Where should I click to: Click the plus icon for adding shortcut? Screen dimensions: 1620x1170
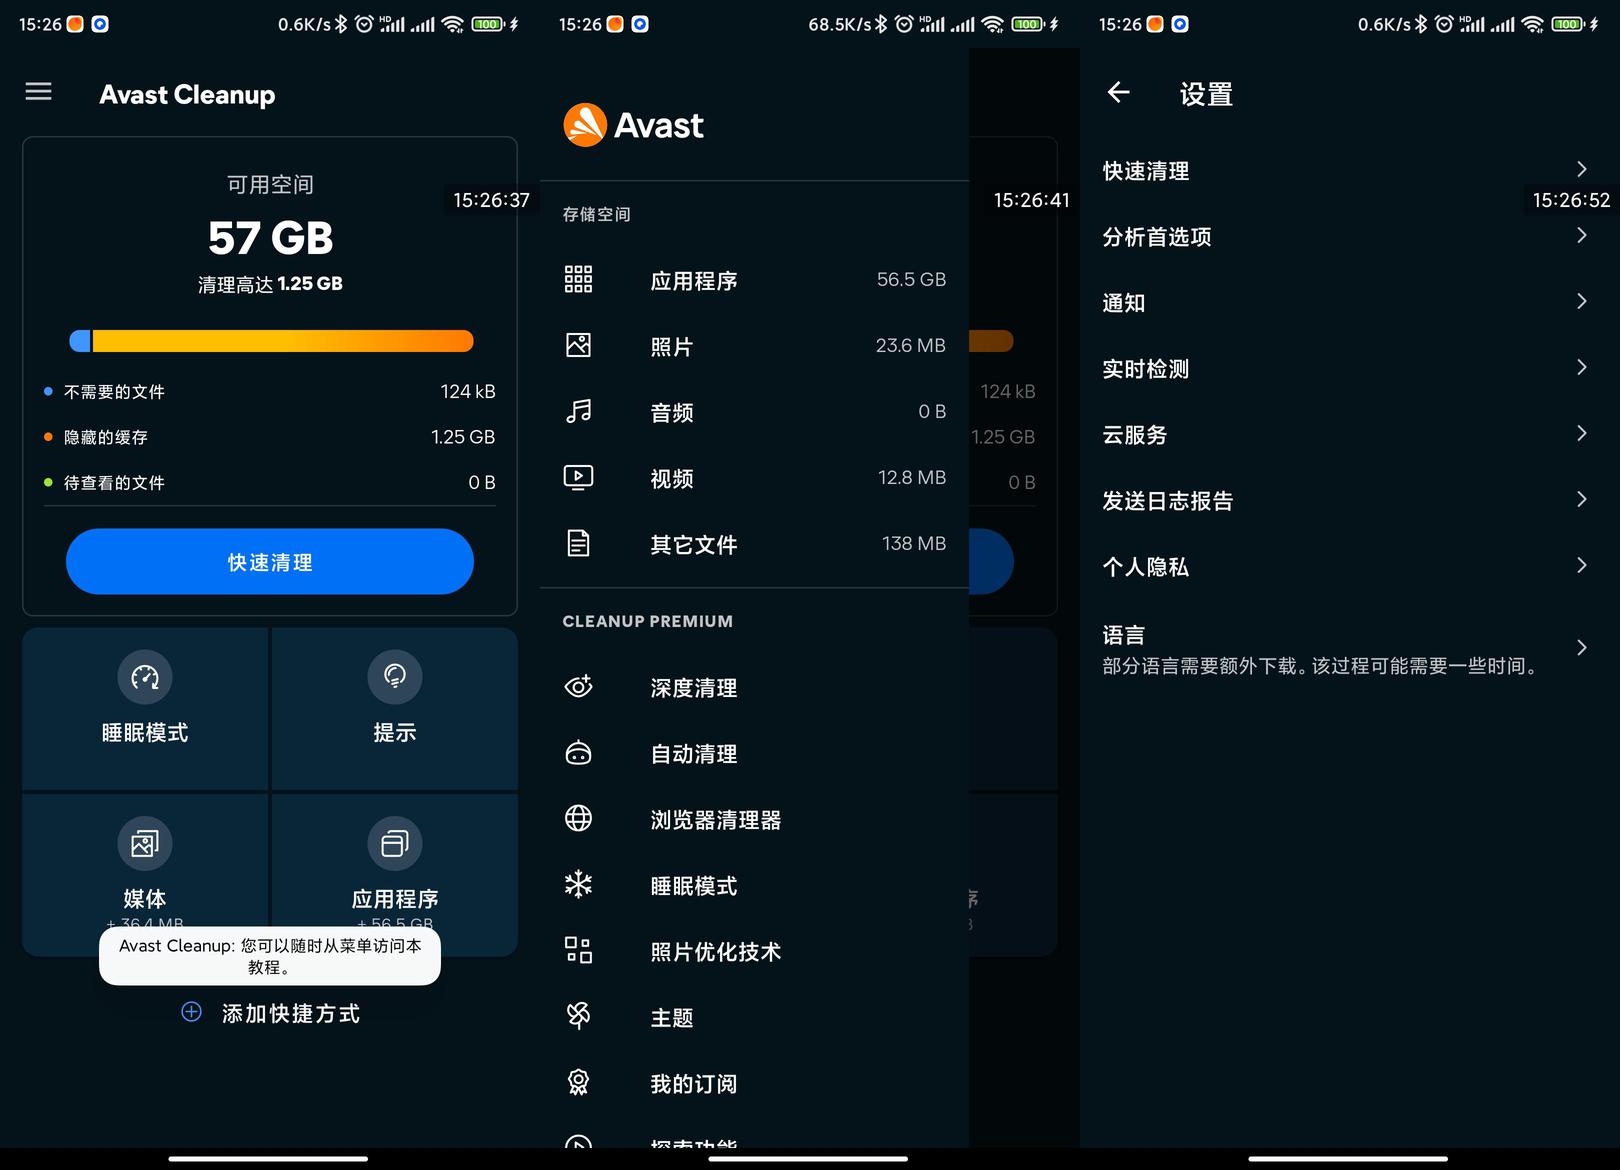191,1012
